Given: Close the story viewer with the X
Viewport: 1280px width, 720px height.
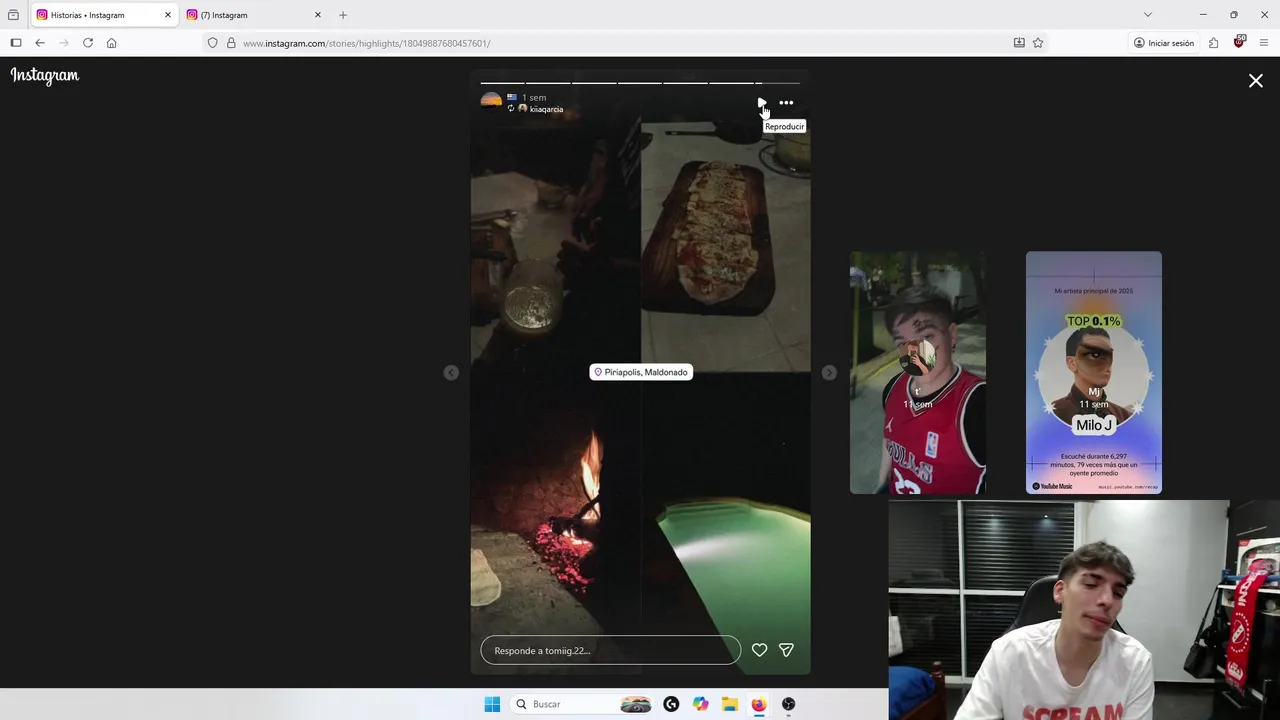Looking at the screenshot, I should click(1256, 81).
